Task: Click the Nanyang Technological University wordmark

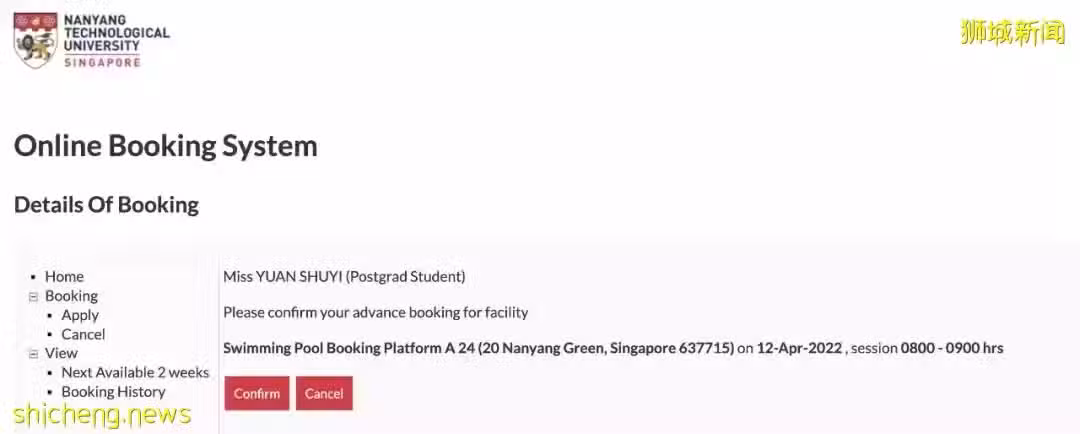Action: (116, 39)
